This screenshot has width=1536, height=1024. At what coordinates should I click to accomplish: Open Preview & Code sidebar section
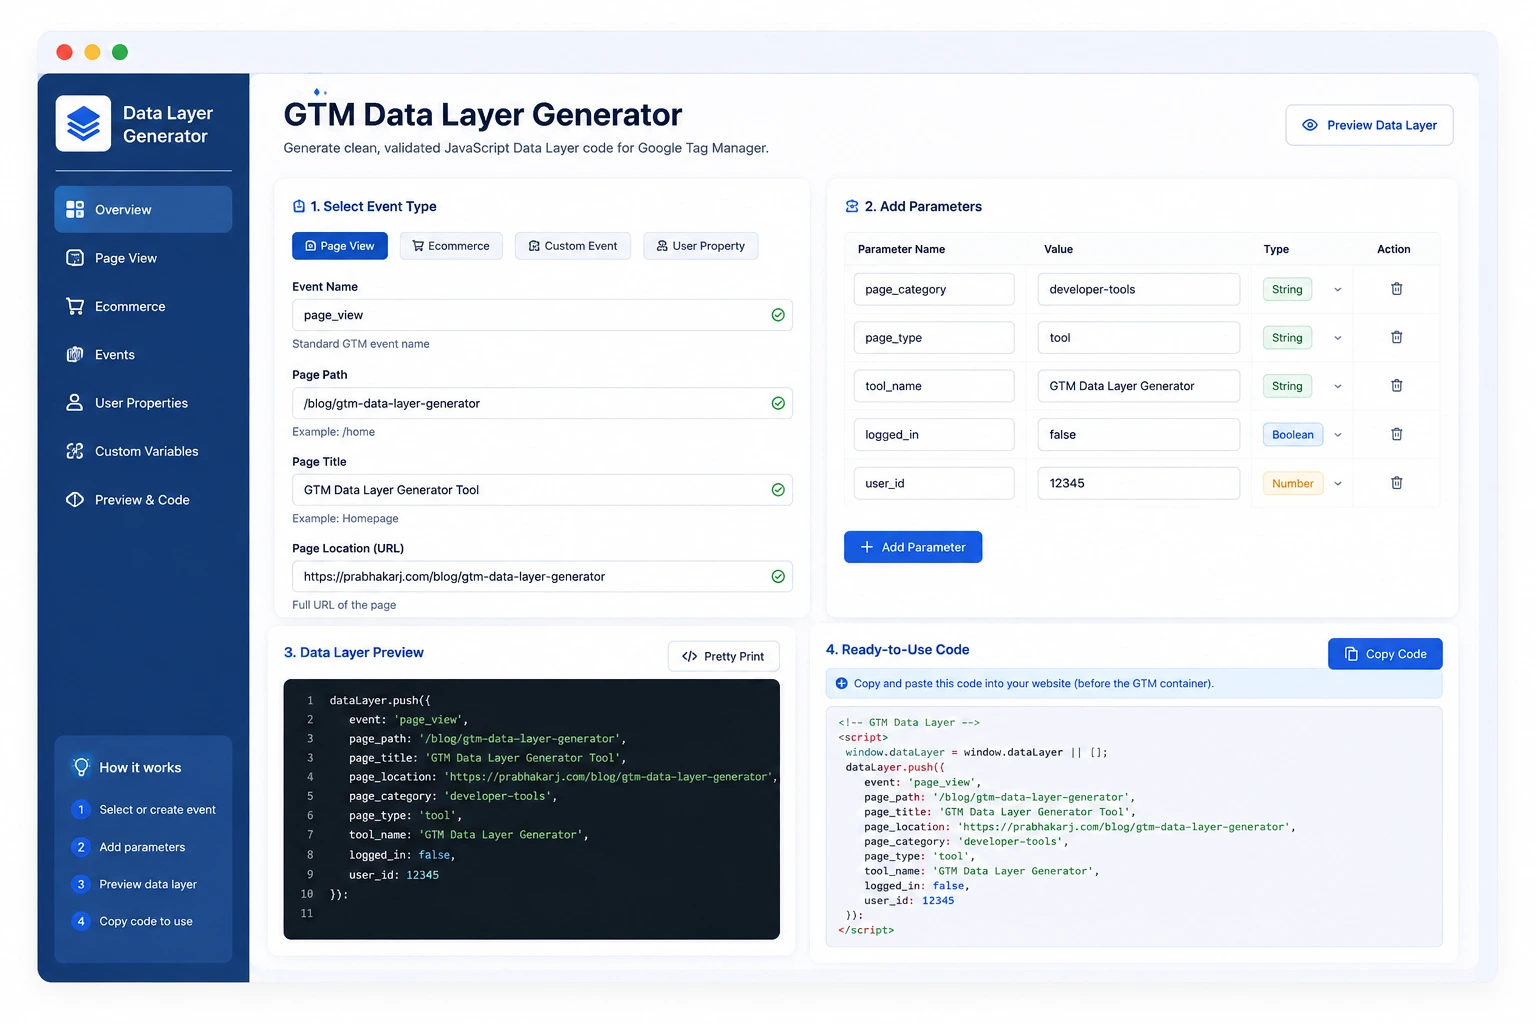pos(143,500)
